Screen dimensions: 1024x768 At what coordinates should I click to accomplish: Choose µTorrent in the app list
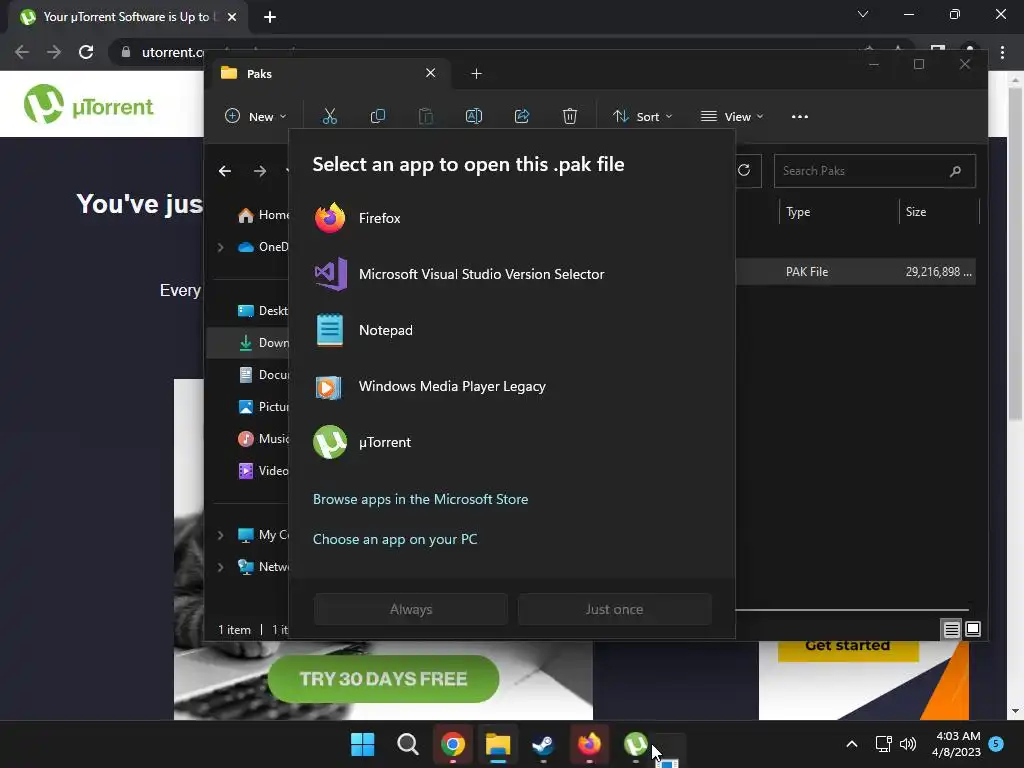coord(512,442)
